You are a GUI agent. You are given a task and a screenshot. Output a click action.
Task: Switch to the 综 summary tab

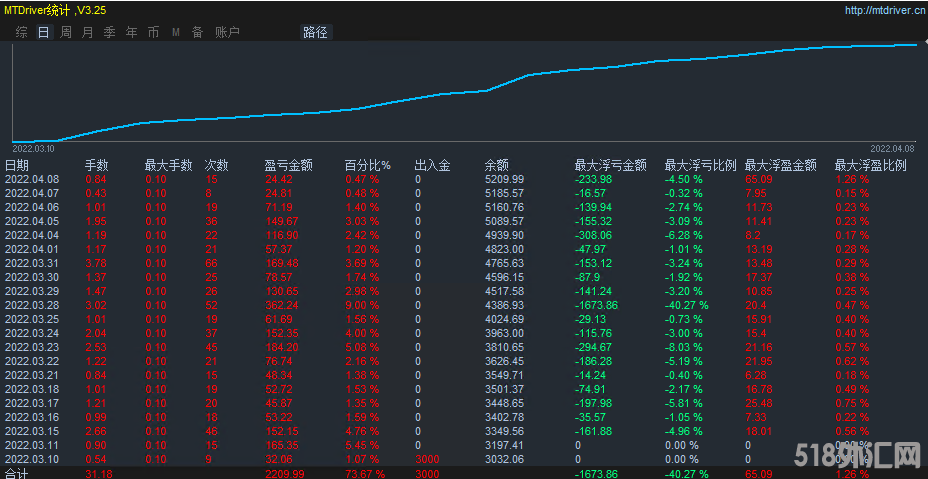pos(21,32)
